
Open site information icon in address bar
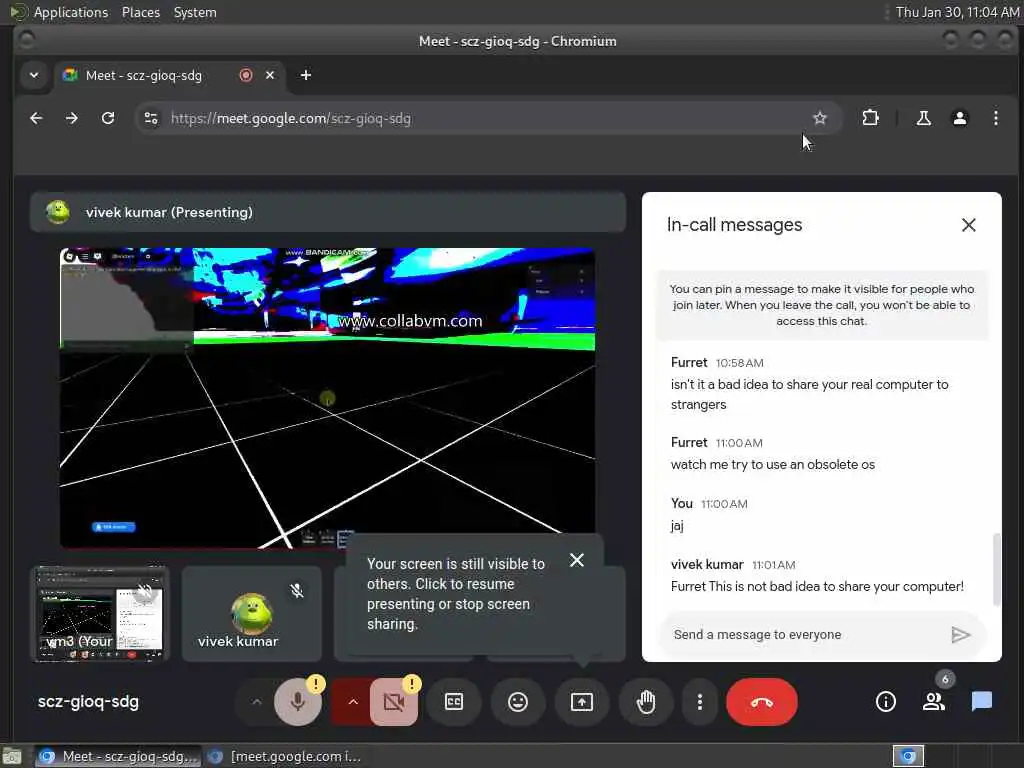151,118
